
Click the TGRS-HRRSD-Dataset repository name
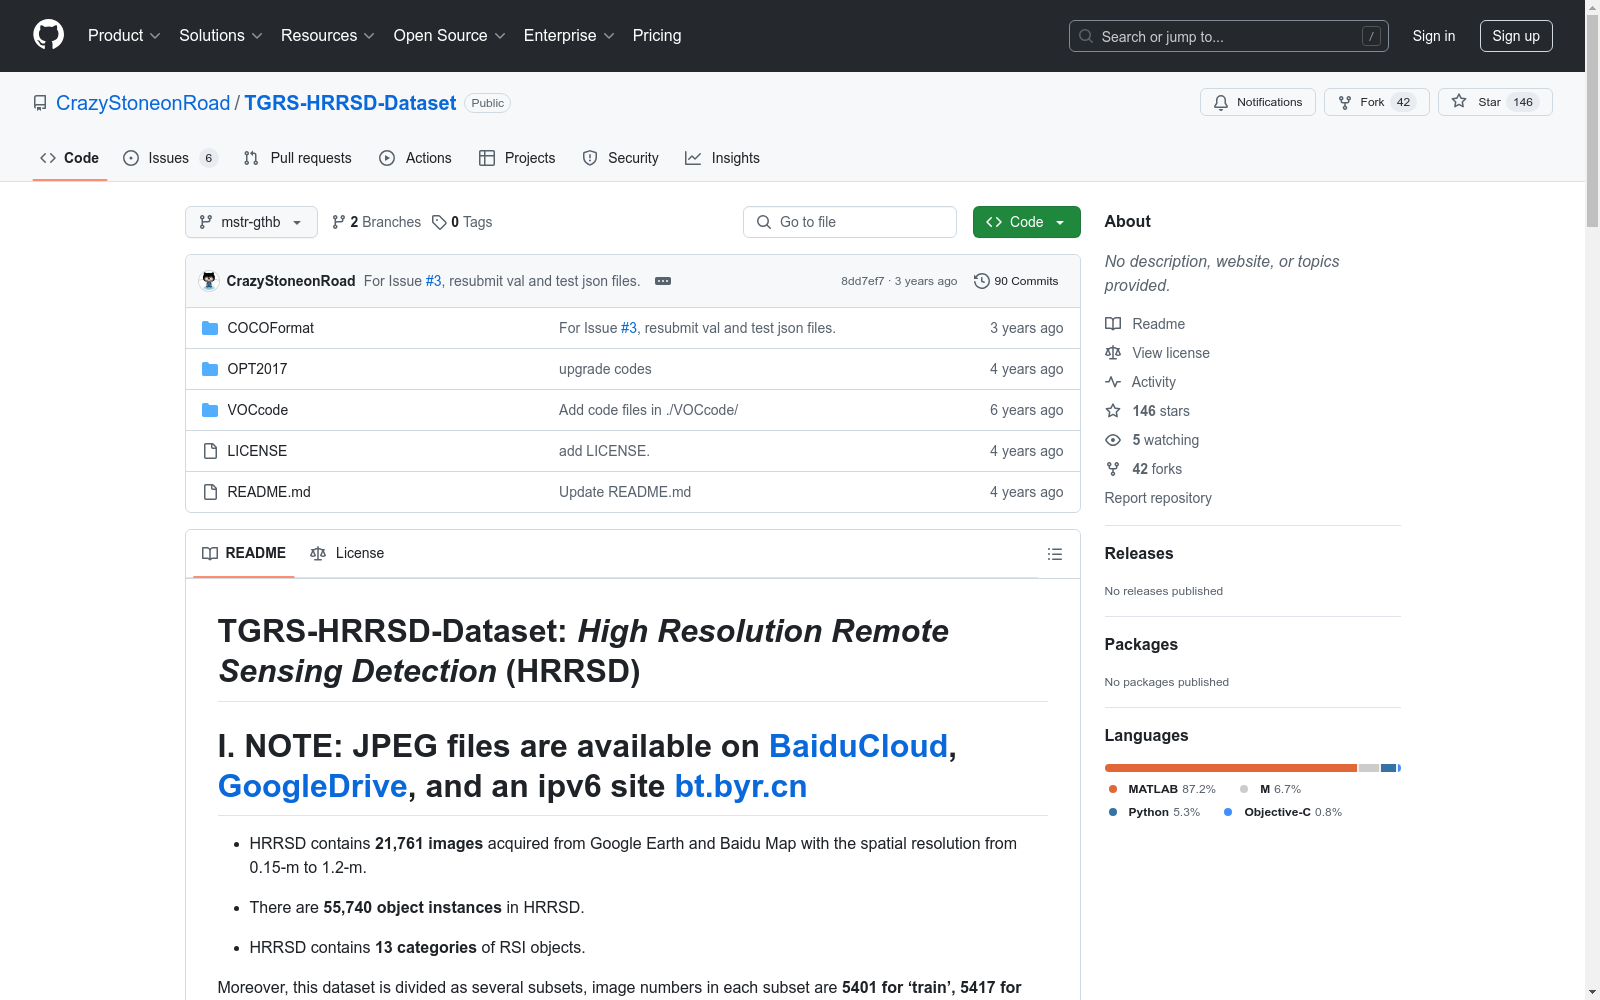click(x=350, y=103)
